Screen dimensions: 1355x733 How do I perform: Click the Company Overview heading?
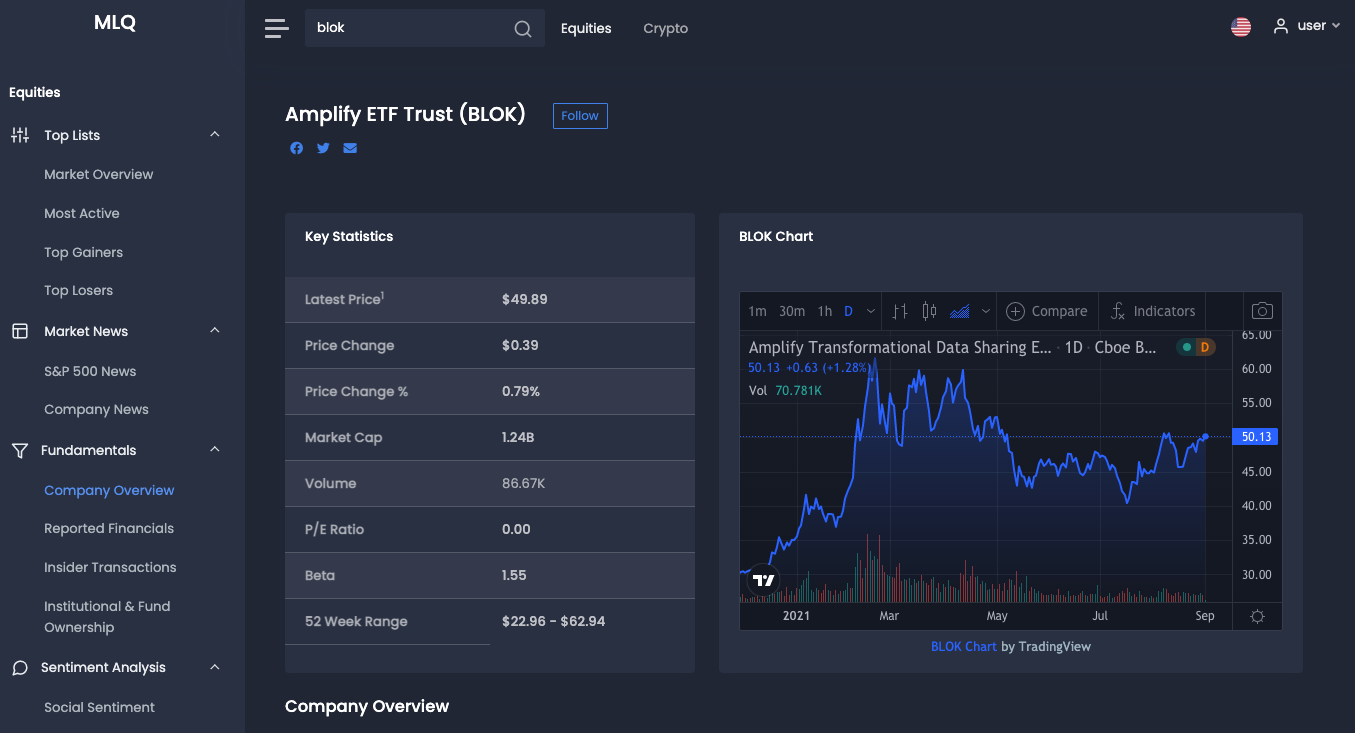(x=367, y=706)
